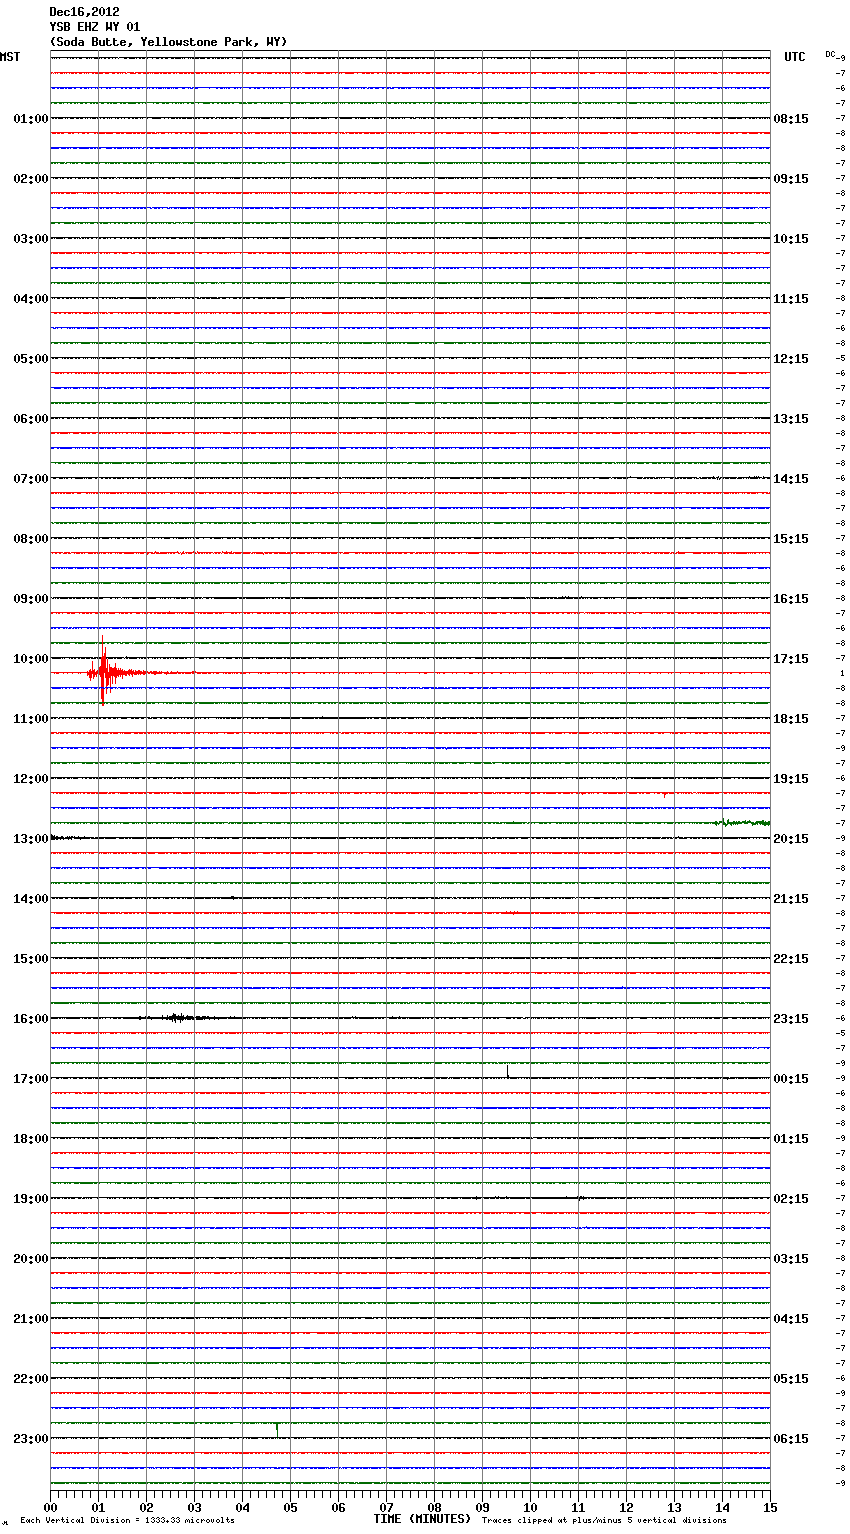The image size is (850, 1534).
Task: Click the 15 minute tick on x-axis
Action: coord(770,1507)
